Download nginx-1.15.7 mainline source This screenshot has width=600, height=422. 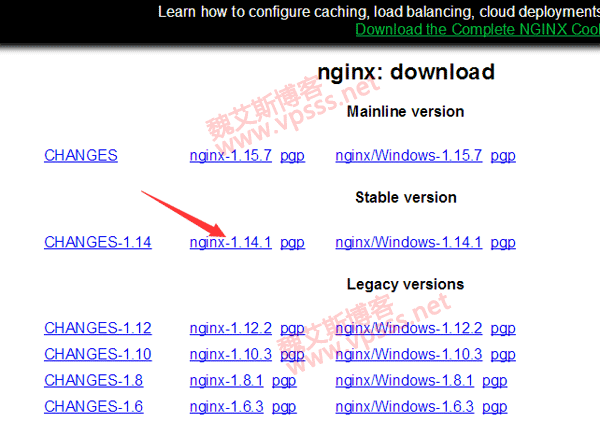coord(230,156)
